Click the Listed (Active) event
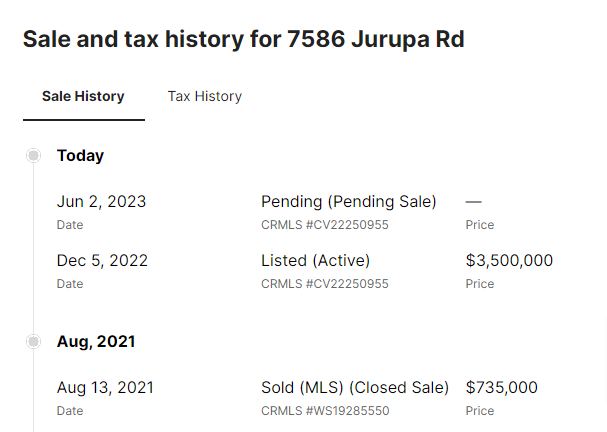 coord(315,260)
